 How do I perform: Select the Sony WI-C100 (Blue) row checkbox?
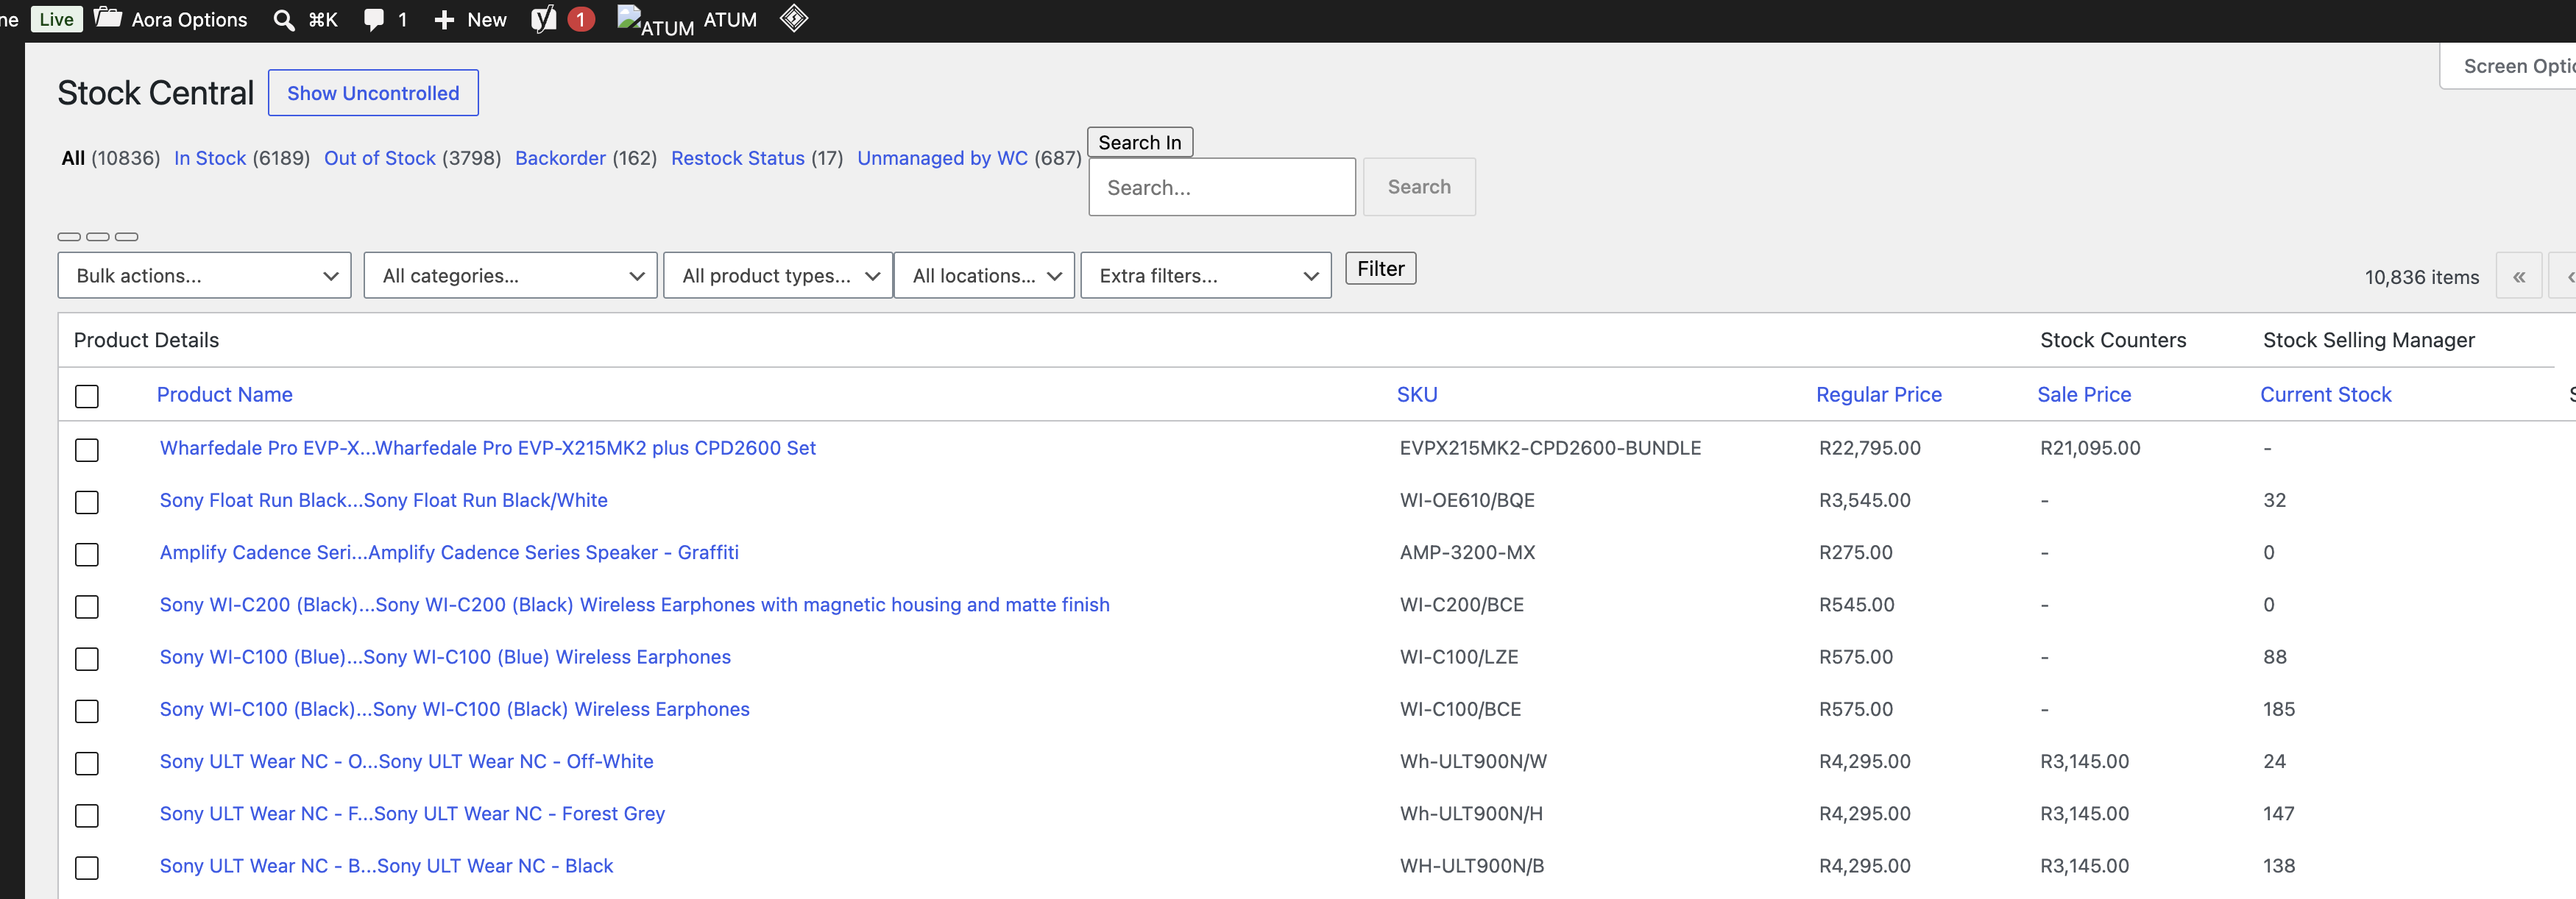pyautogui.click(x=87, y=659)
